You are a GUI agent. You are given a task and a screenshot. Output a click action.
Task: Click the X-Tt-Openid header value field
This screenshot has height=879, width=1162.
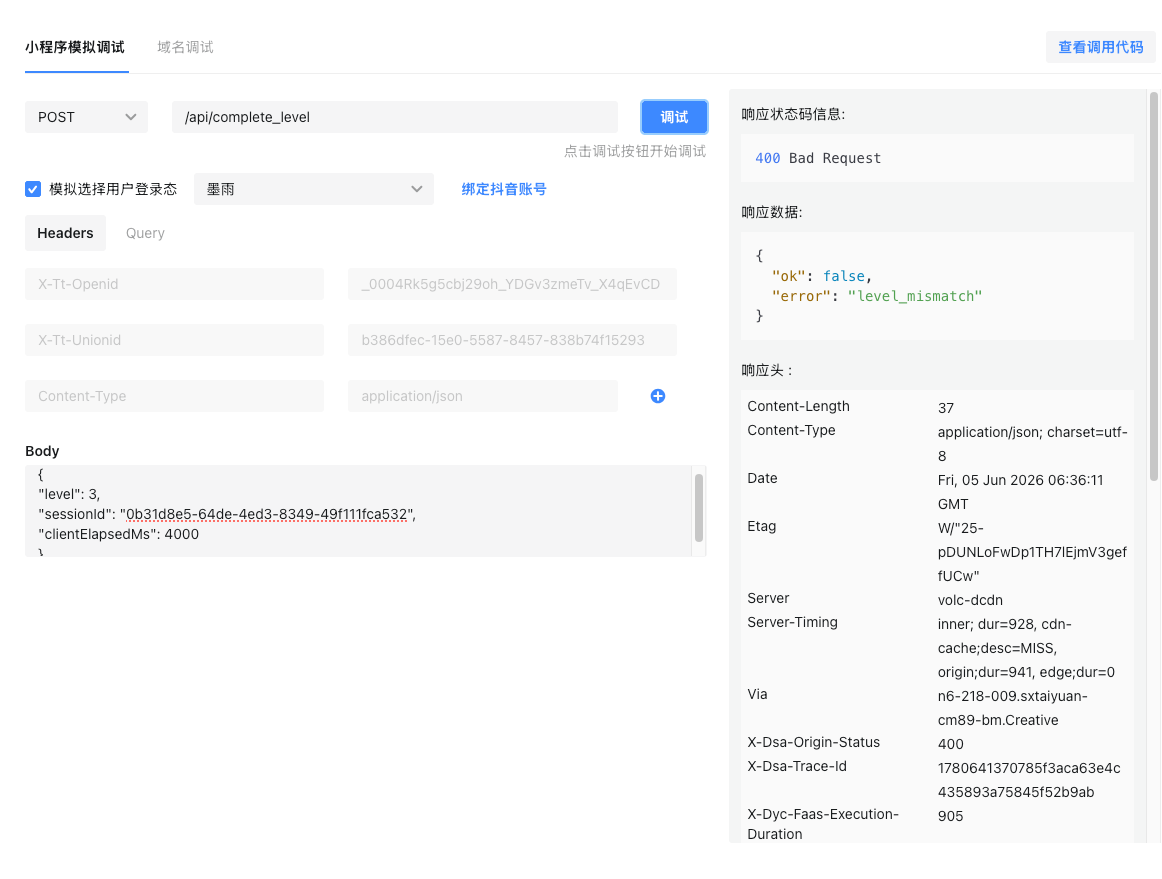[x=512, y=284]
